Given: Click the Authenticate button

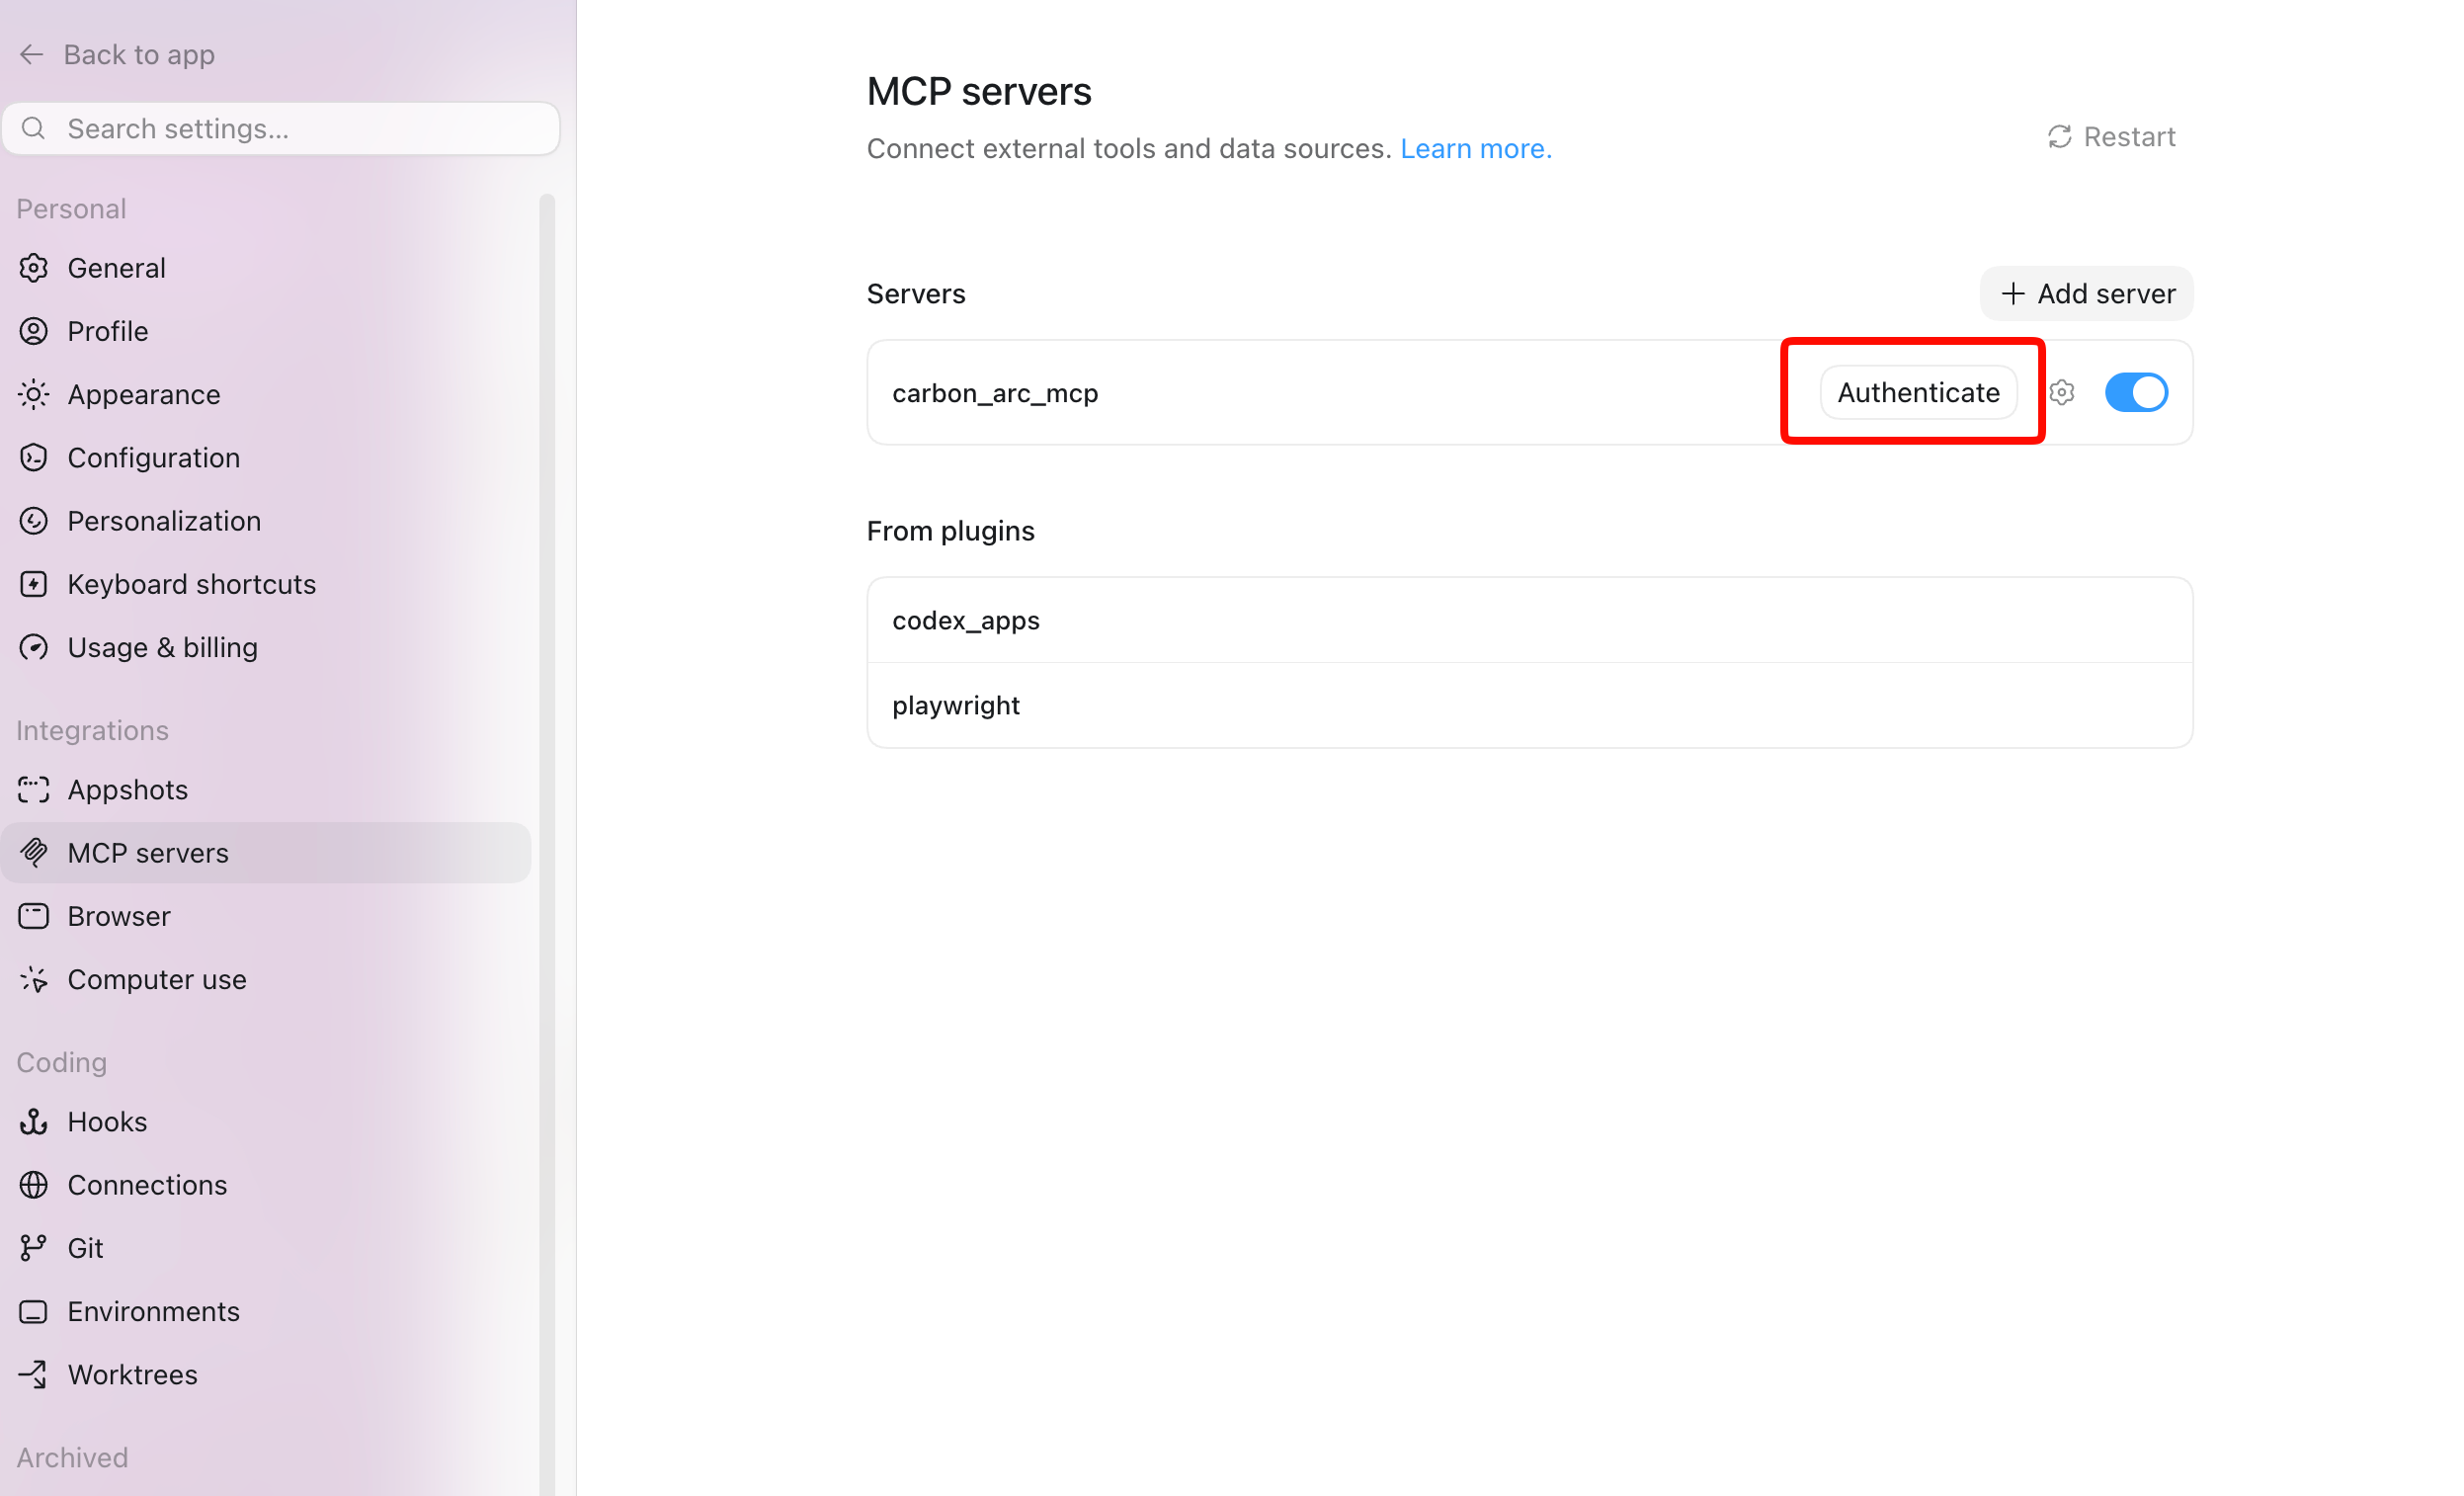Looking at the screenshot, I should point(1918,392).
